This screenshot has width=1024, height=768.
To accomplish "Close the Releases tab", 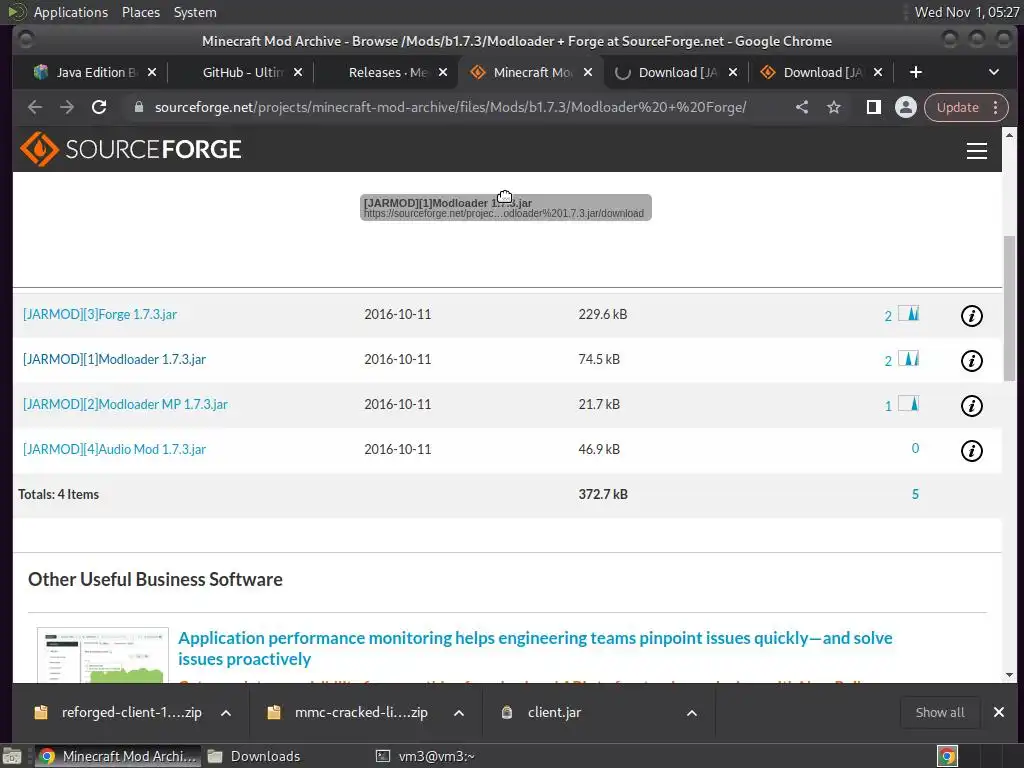I will coord(443,72).
